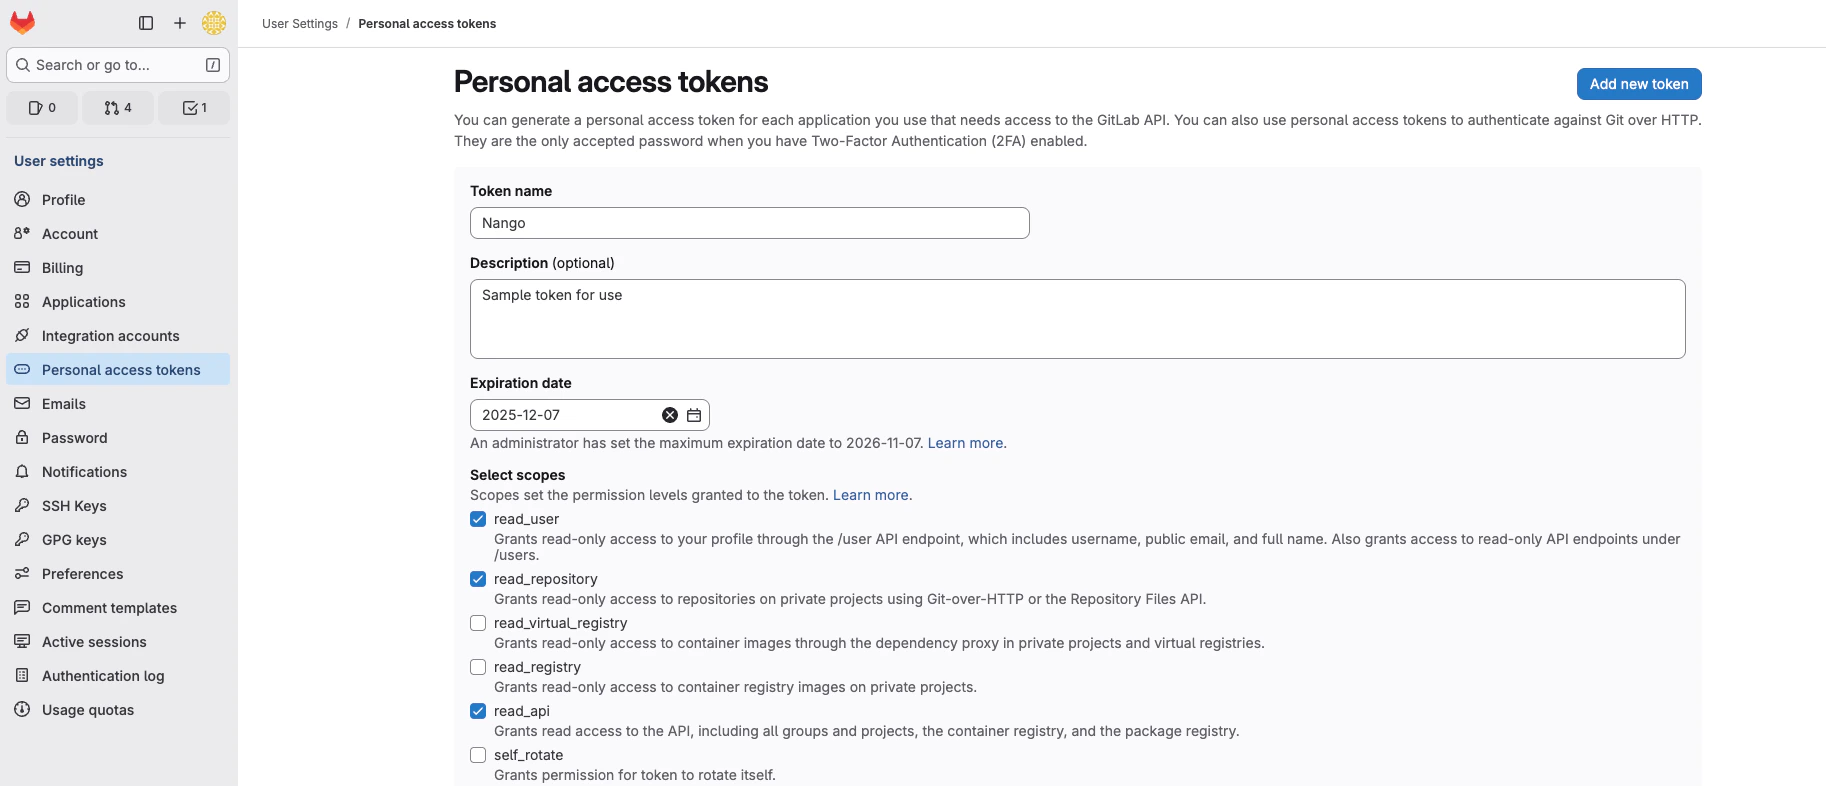1826x786 pixels.
Task: Click the plus create new icon
Action: 180,23
